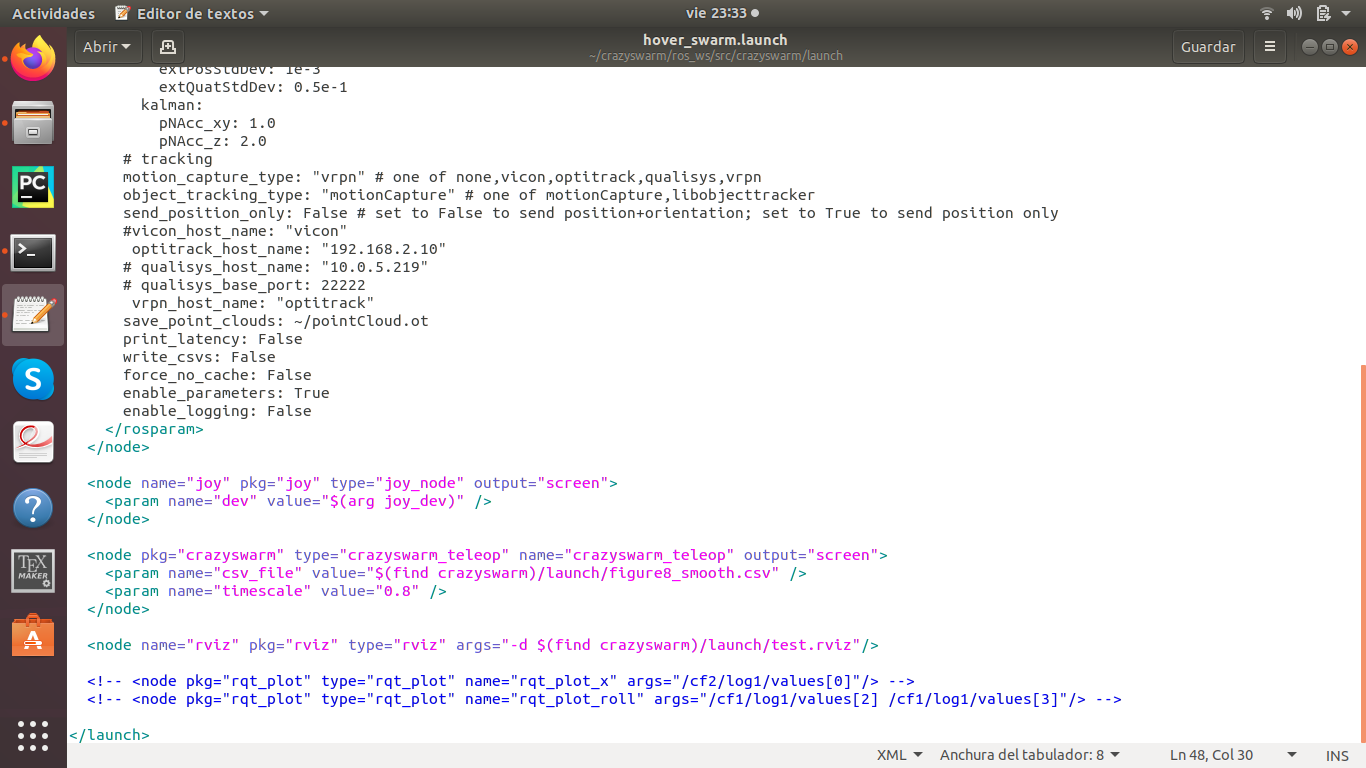Open the Abrir recent files dropdown
Viewport: 1366px width, 768px height.
tap(107, 47)
